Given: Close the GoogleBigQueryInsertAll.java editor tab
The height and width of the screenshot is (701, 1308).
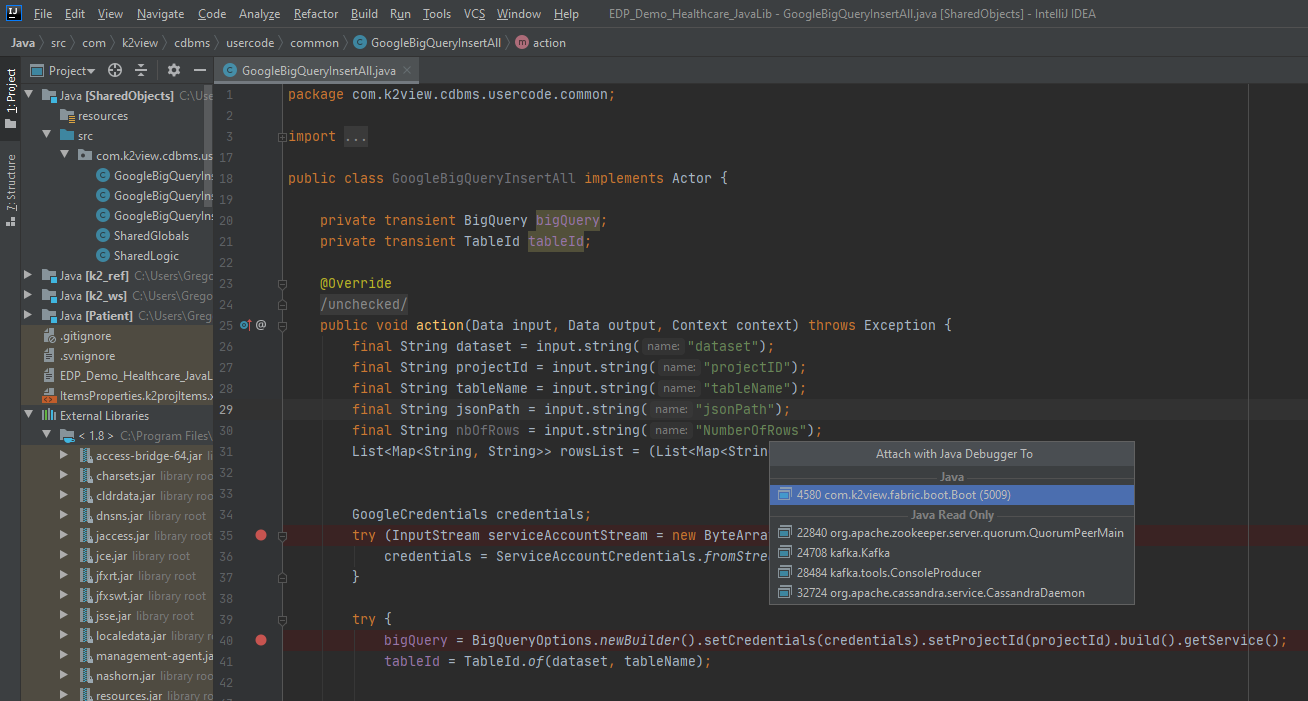Looking at the screenshot, I should pyautogui.click(x=407, y=71).
